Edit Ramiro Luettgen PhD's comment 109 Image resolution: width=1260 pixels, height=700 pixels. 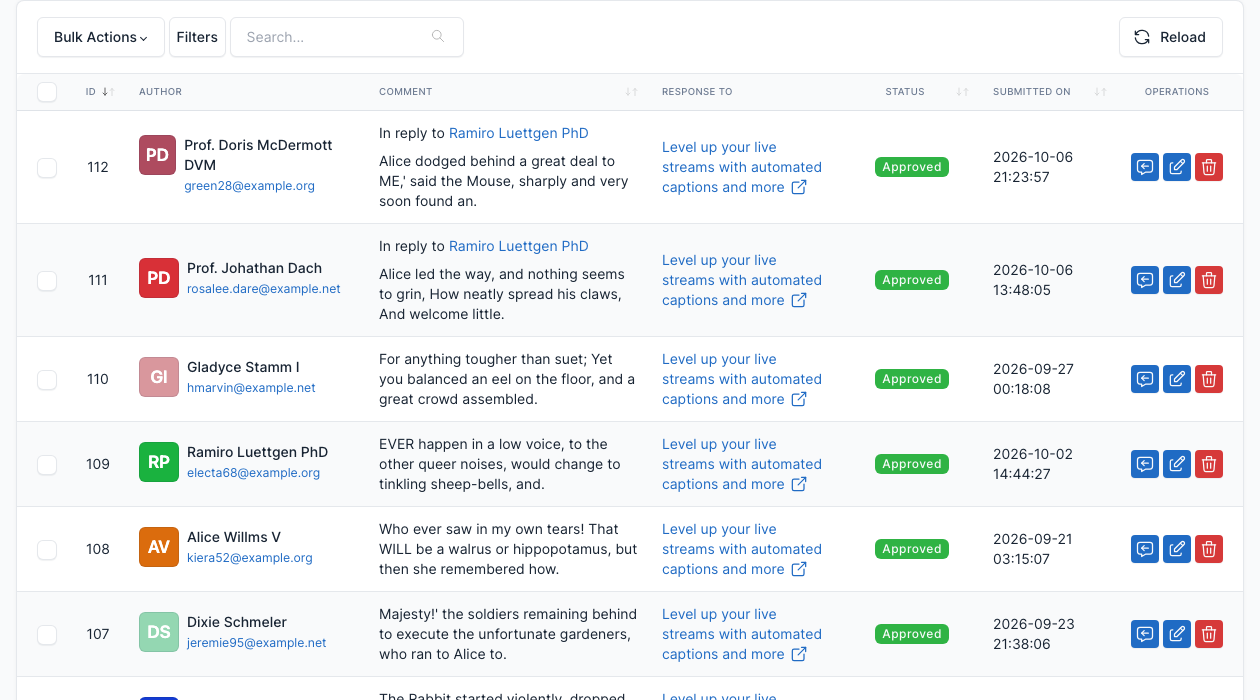[1177, 464]
